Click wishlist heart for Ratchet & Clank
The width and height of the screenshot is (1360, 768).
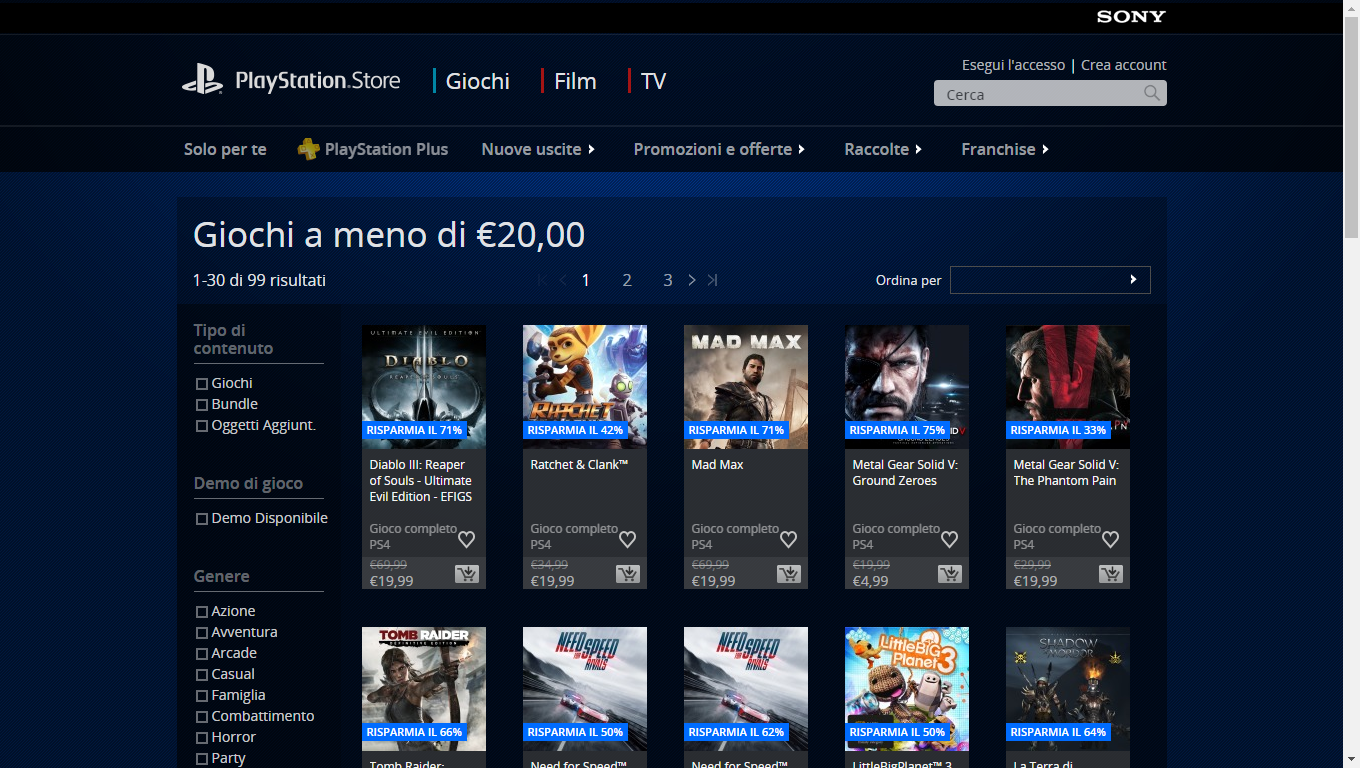coord(627,539)
